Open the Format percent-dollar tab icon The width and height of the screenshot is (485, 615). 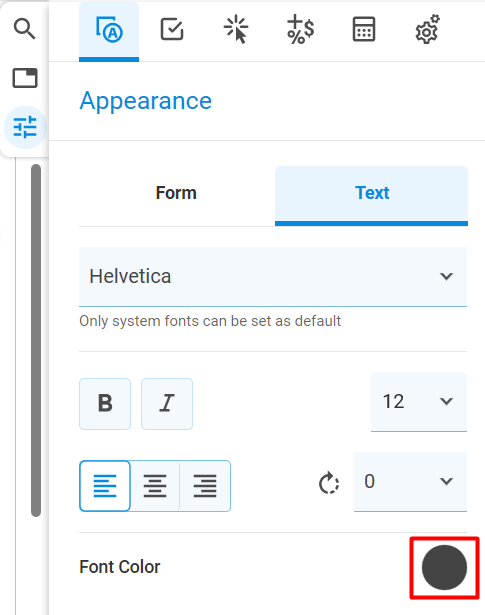click(300, 29)
